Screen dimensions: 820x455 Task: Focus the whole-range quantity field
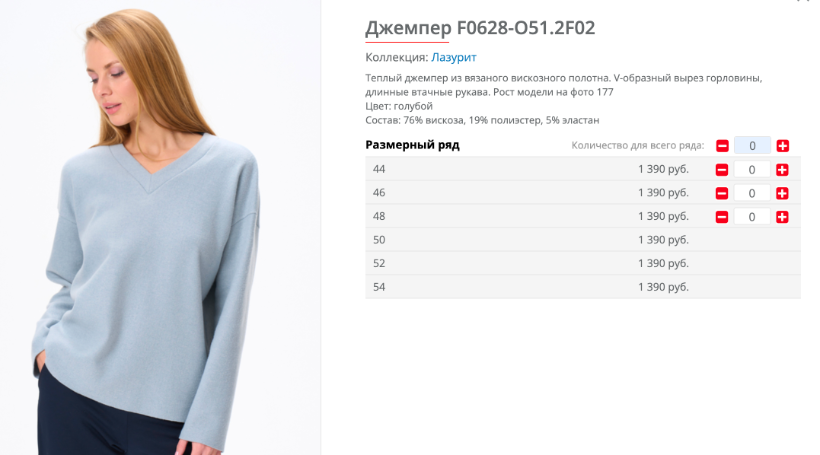[752, 145]
